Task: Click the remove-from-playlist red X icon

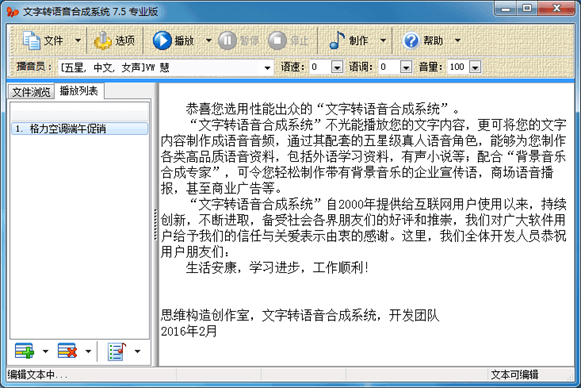Action: pyautogui.click(x=67, y=351)
